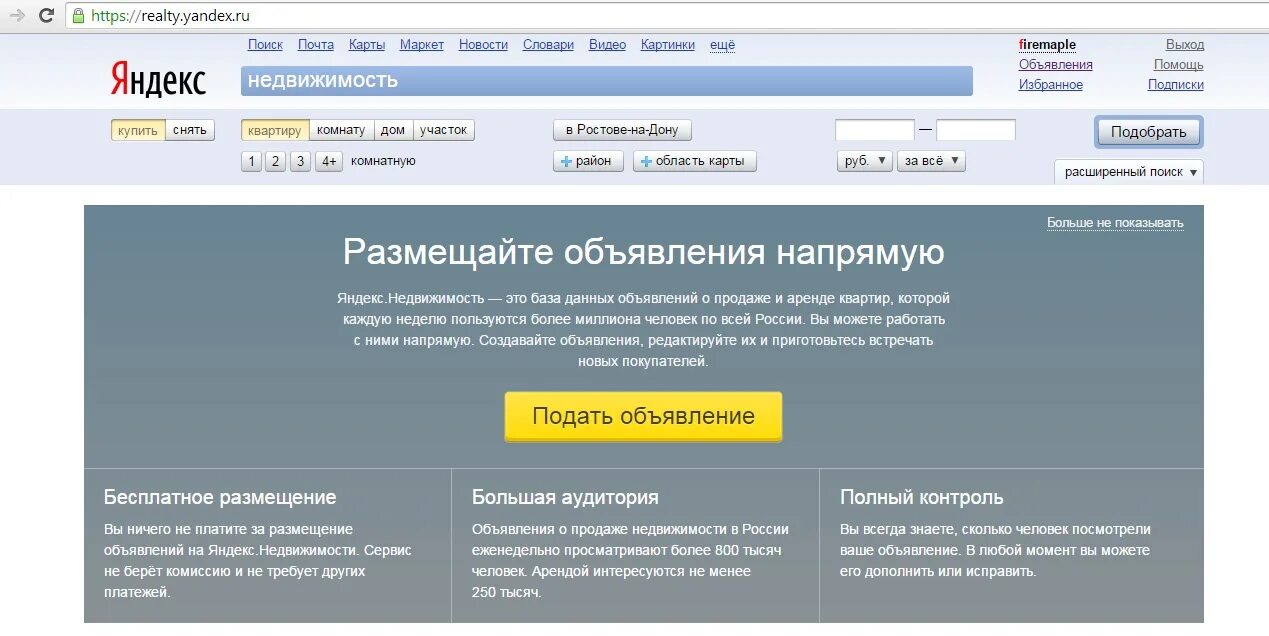Open the за всё price type dropdown
The width and height of the screenshot is (1269, 636).
[x=932, y=161]
